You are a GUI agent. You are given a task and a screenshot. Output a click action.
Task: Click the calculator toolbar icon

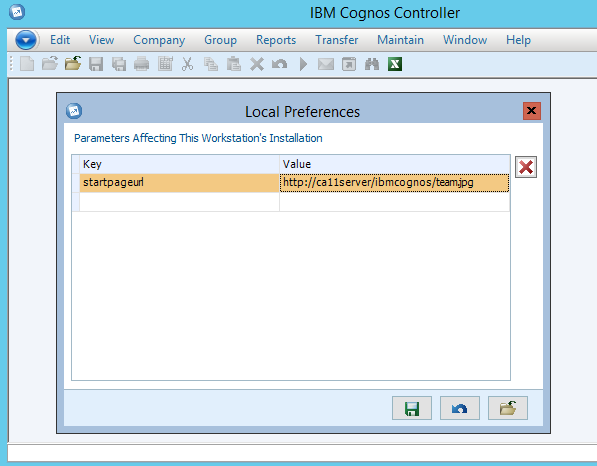pyautogui.click(x=165, y=64)
